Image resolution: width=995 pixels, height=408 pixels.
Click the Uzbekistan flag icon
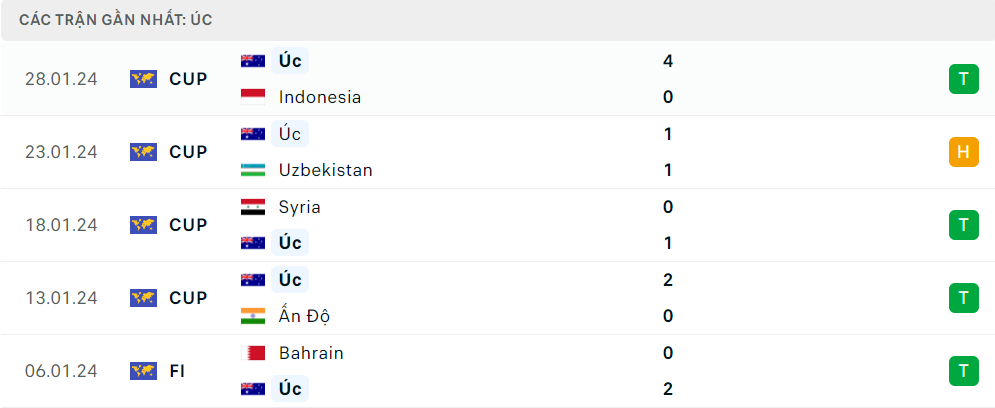tap(253, 170)
